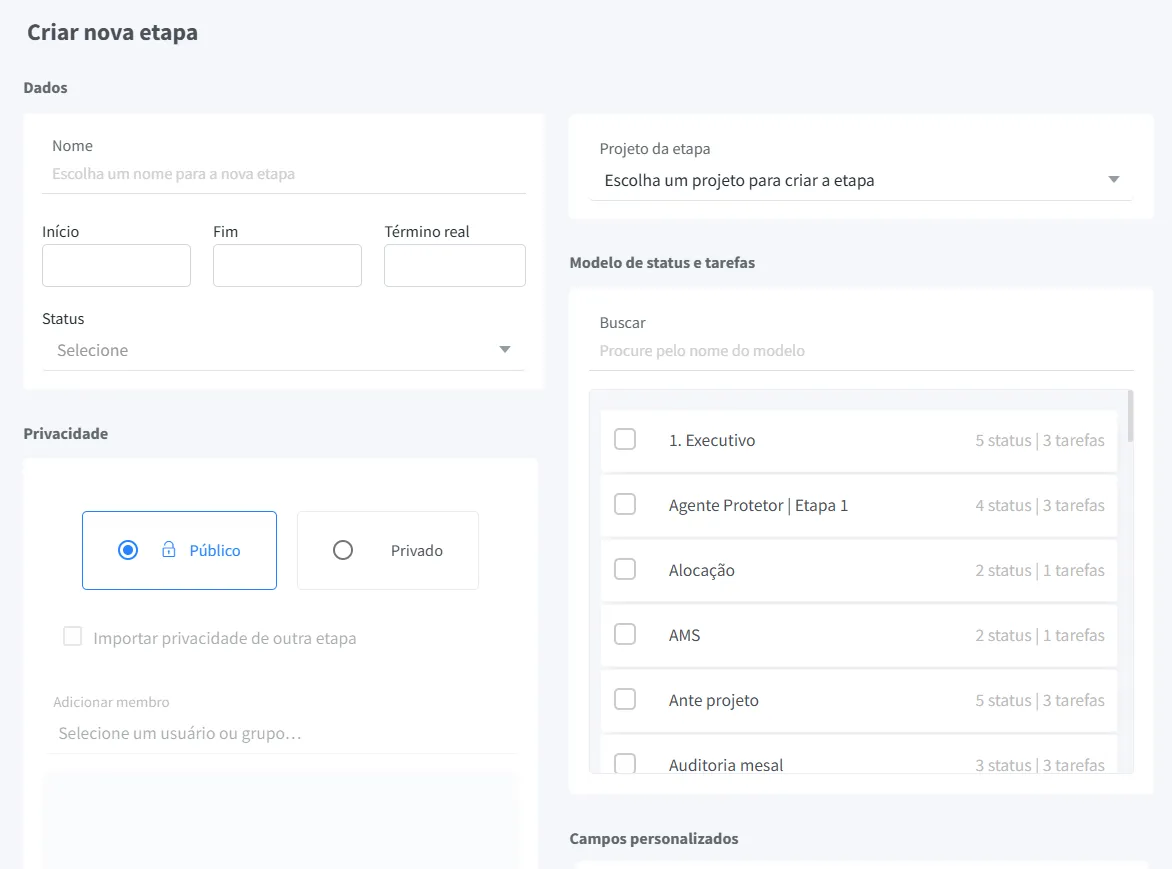1172x869 pixels.
Task: Click the Fim date field
Action: 287,265
